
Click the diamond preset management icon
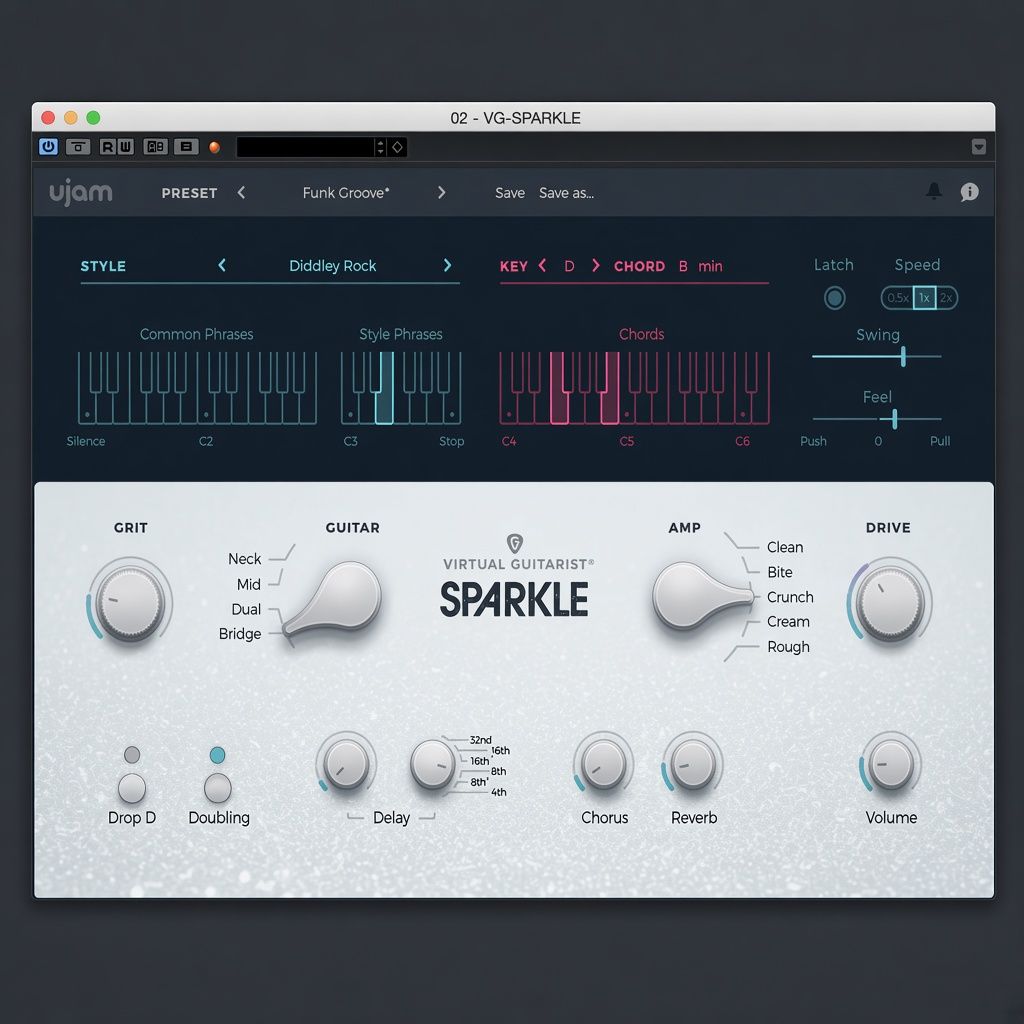(397, 147)
